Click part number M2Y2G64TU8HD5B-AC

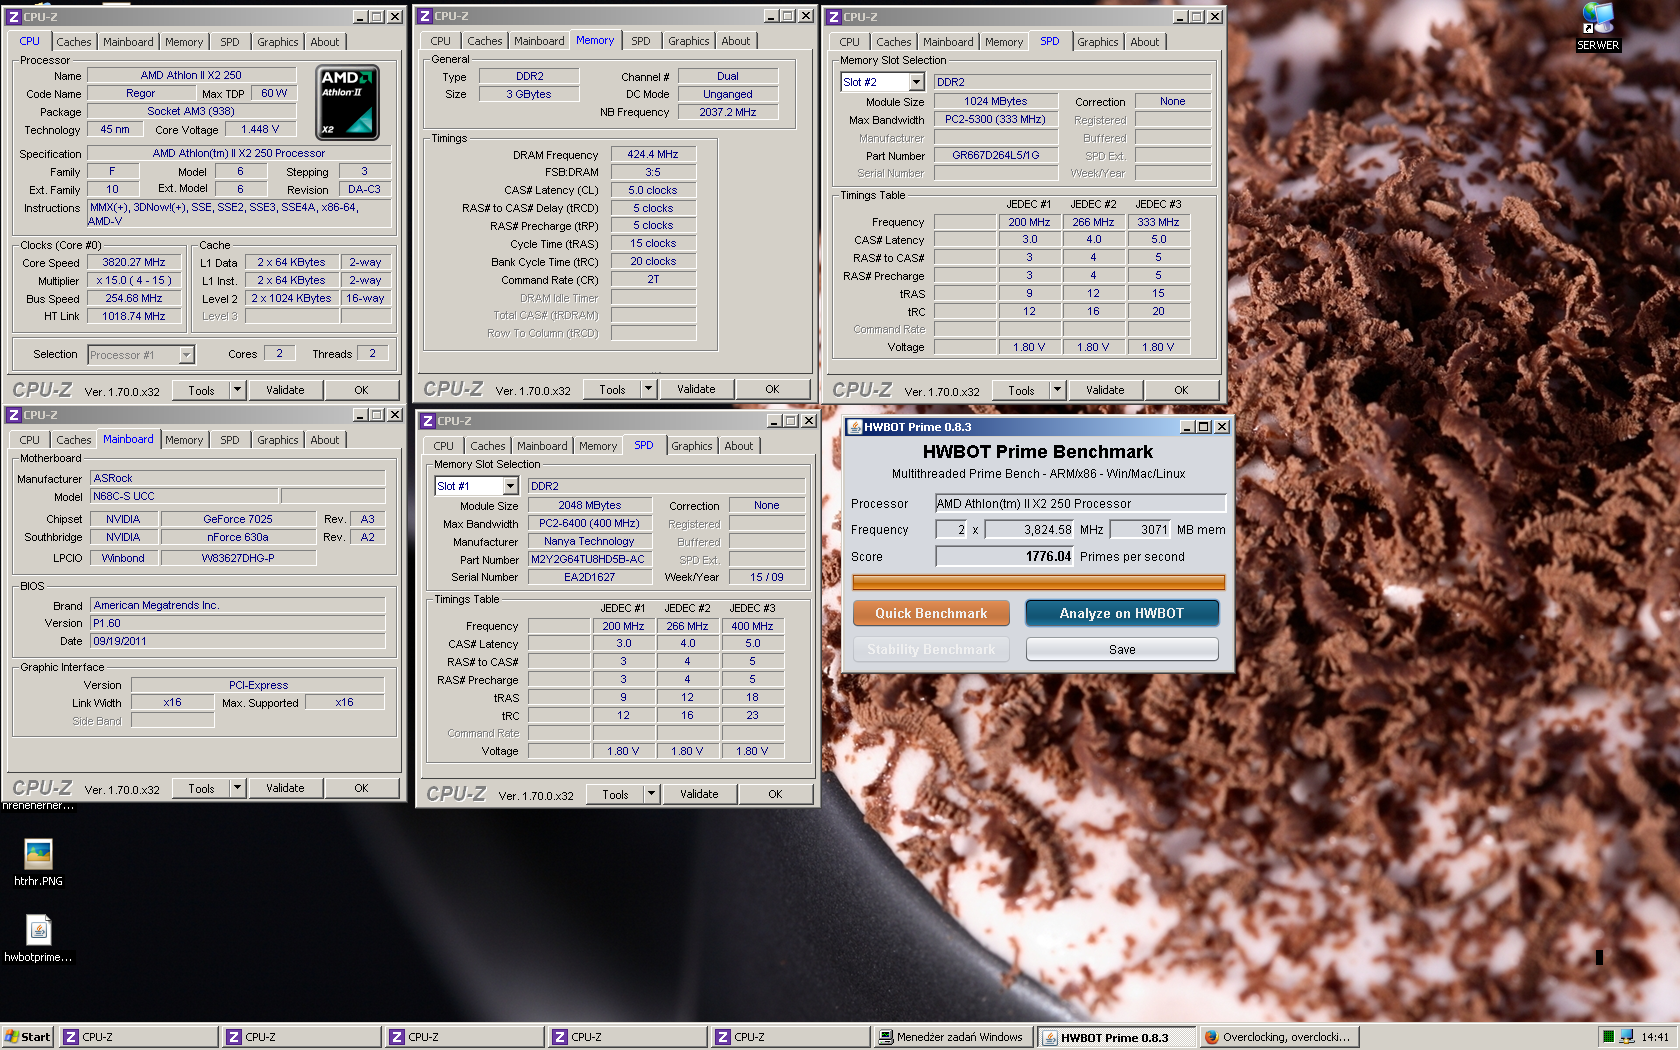588,560
